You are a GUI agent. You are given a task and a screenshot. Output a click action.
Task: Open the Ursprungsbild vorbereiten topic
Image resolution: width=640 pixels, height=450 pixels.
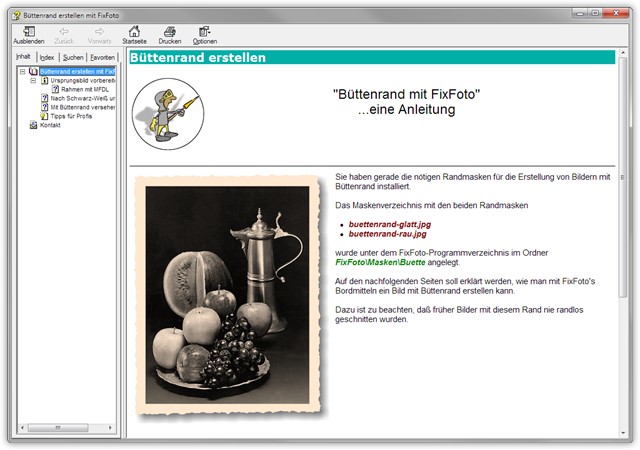pyautogui.click(x=83, y=80)
